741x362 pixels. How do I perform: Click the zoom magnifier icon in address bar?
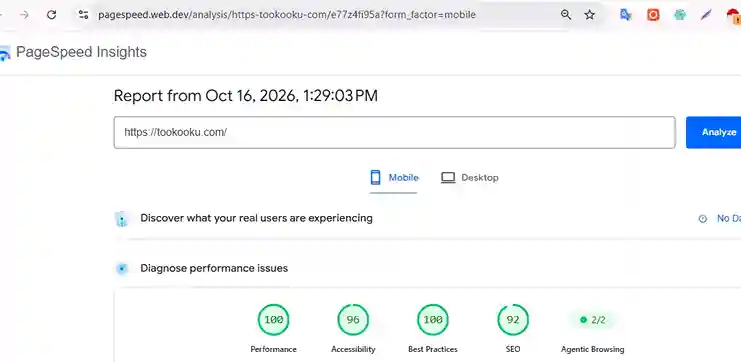tap(566, 15)
